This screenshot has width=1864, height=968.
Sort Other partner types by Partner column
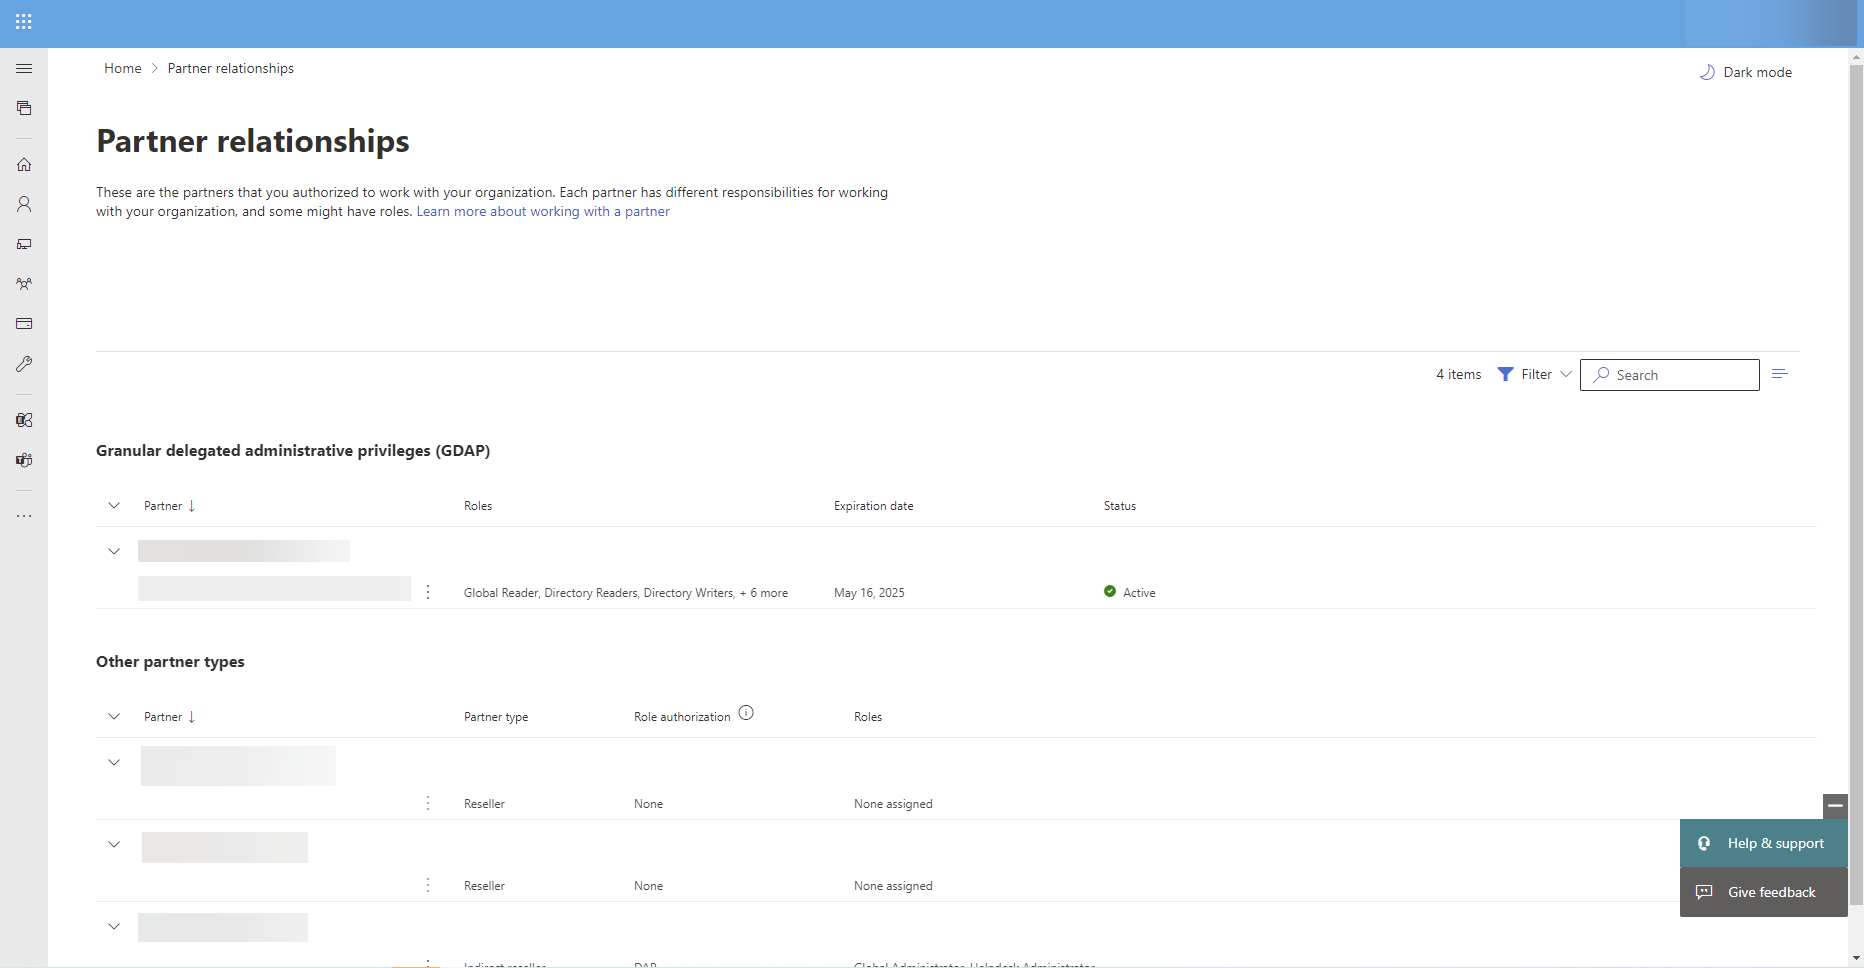pyautogui.click(x=169, y=717)
